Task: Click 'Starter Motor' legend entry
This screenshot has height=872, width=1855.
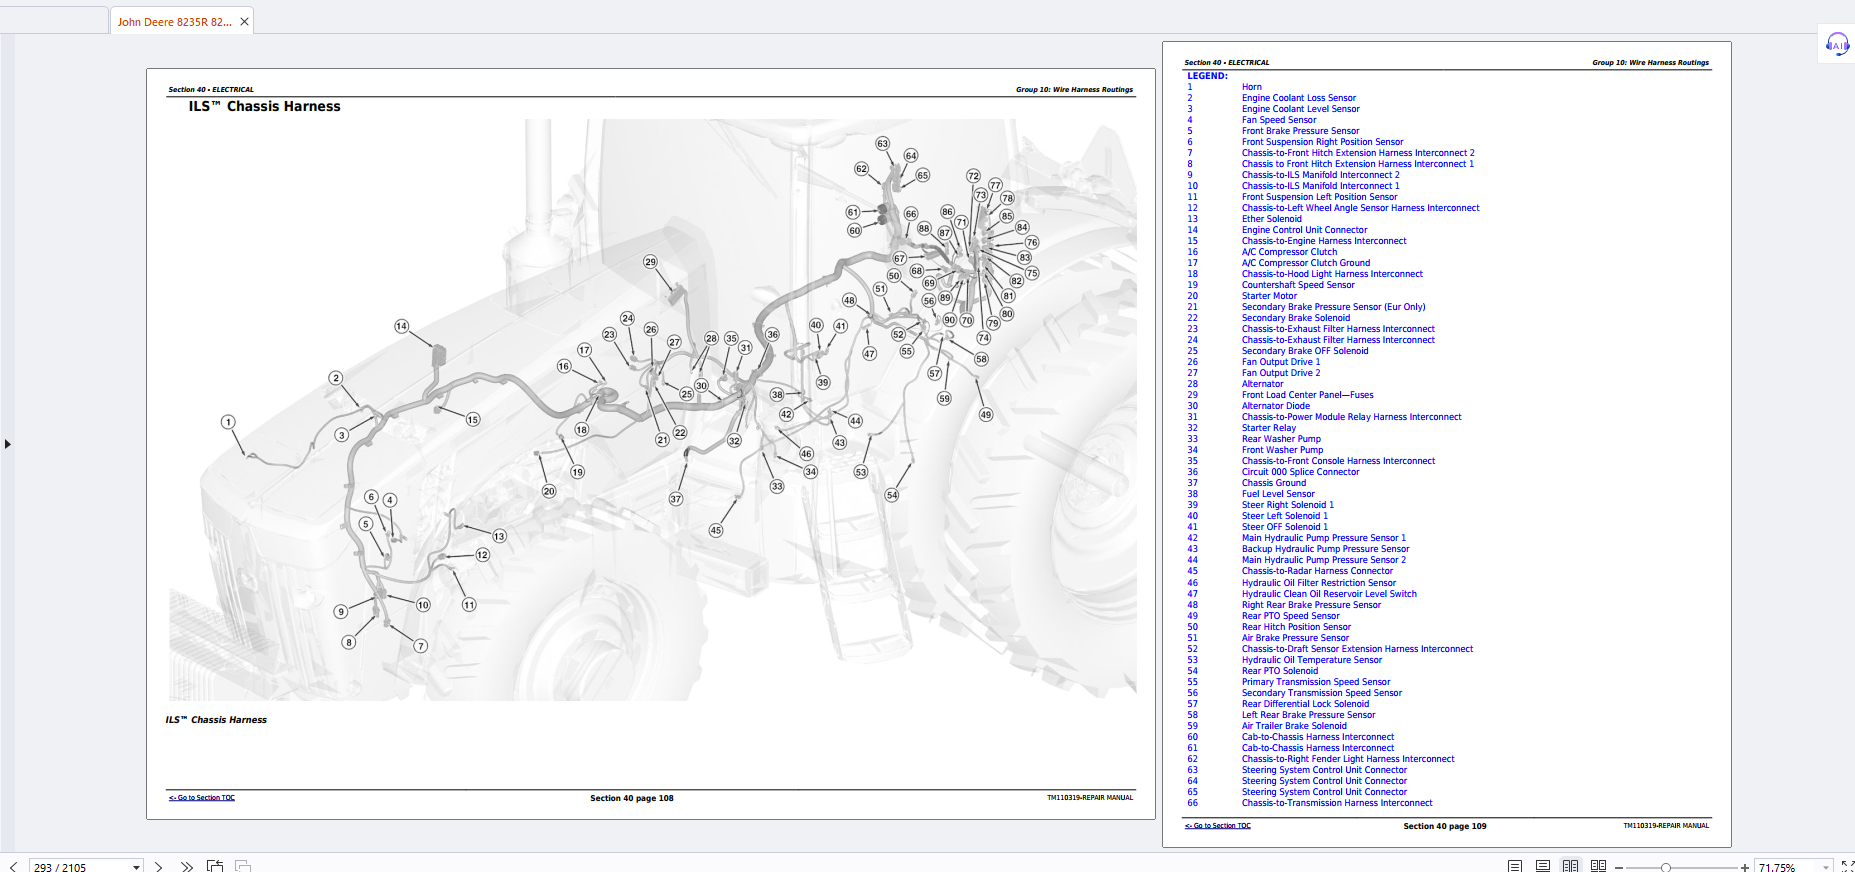Action: [x=1269, y=296]
